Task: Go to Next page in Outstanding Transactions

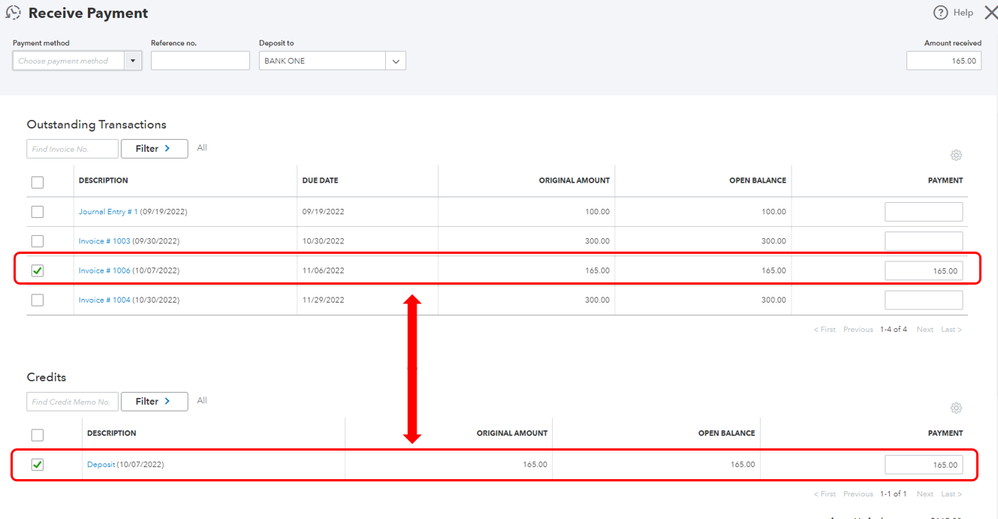Action: (x=925, y=329)
